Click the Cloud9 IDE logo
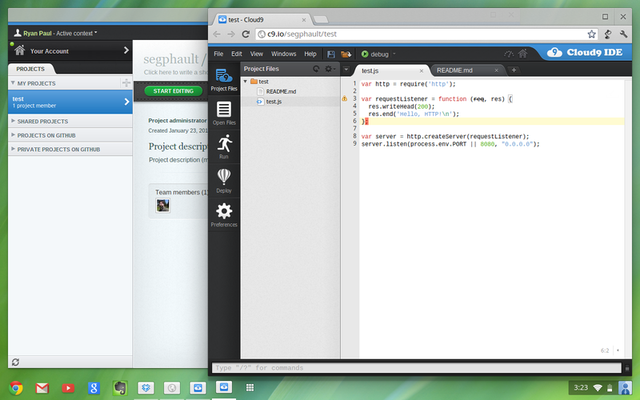The width and height of the screenshot is (640, 400). 586,52
